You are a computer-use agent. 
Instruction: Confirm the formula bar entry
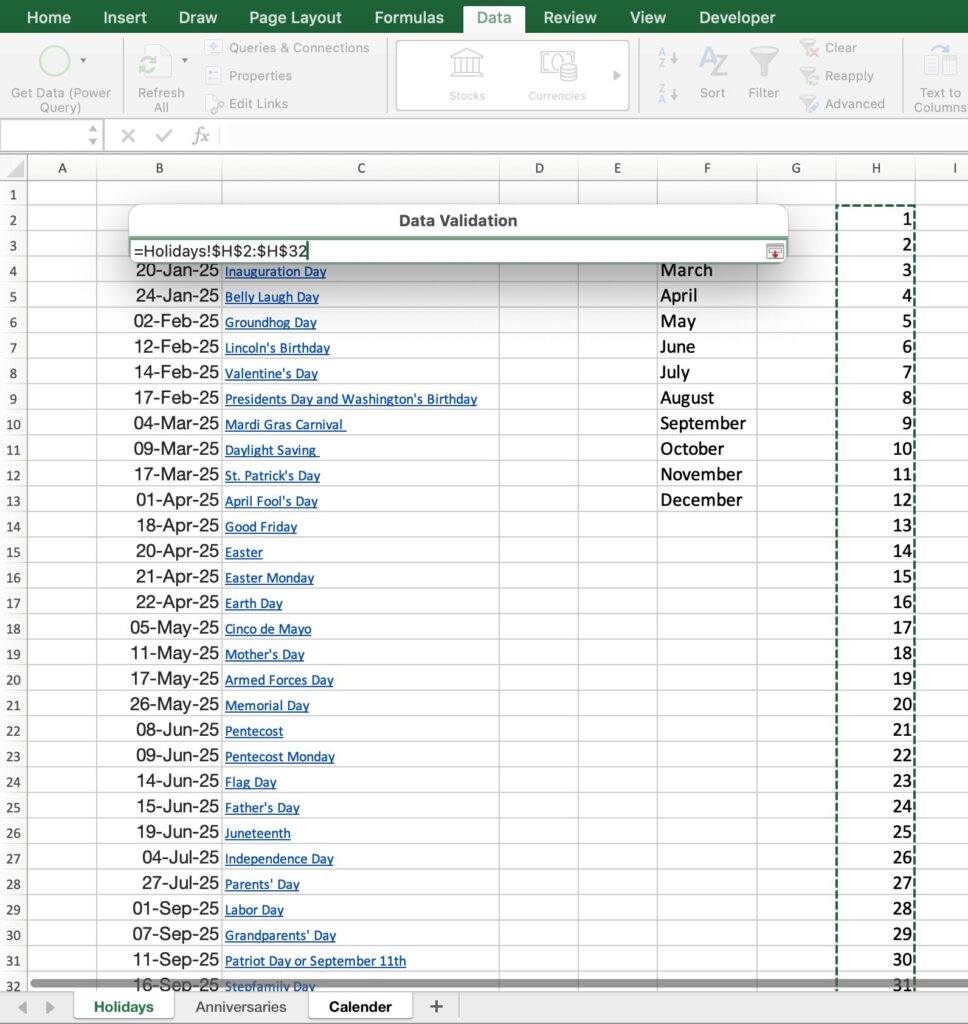tap(164, 136)
